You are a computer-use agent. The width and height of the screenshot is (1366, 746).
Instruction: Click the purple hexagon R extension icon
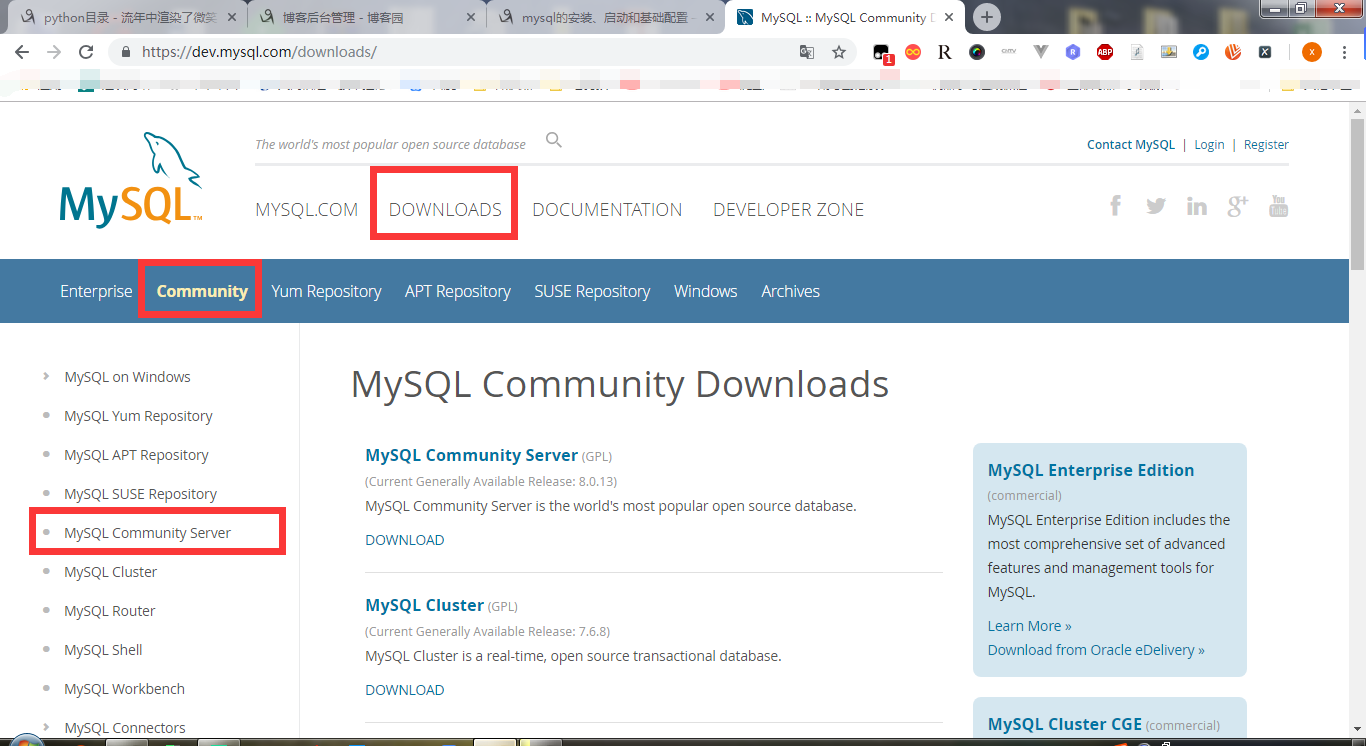coord(1073,52)
